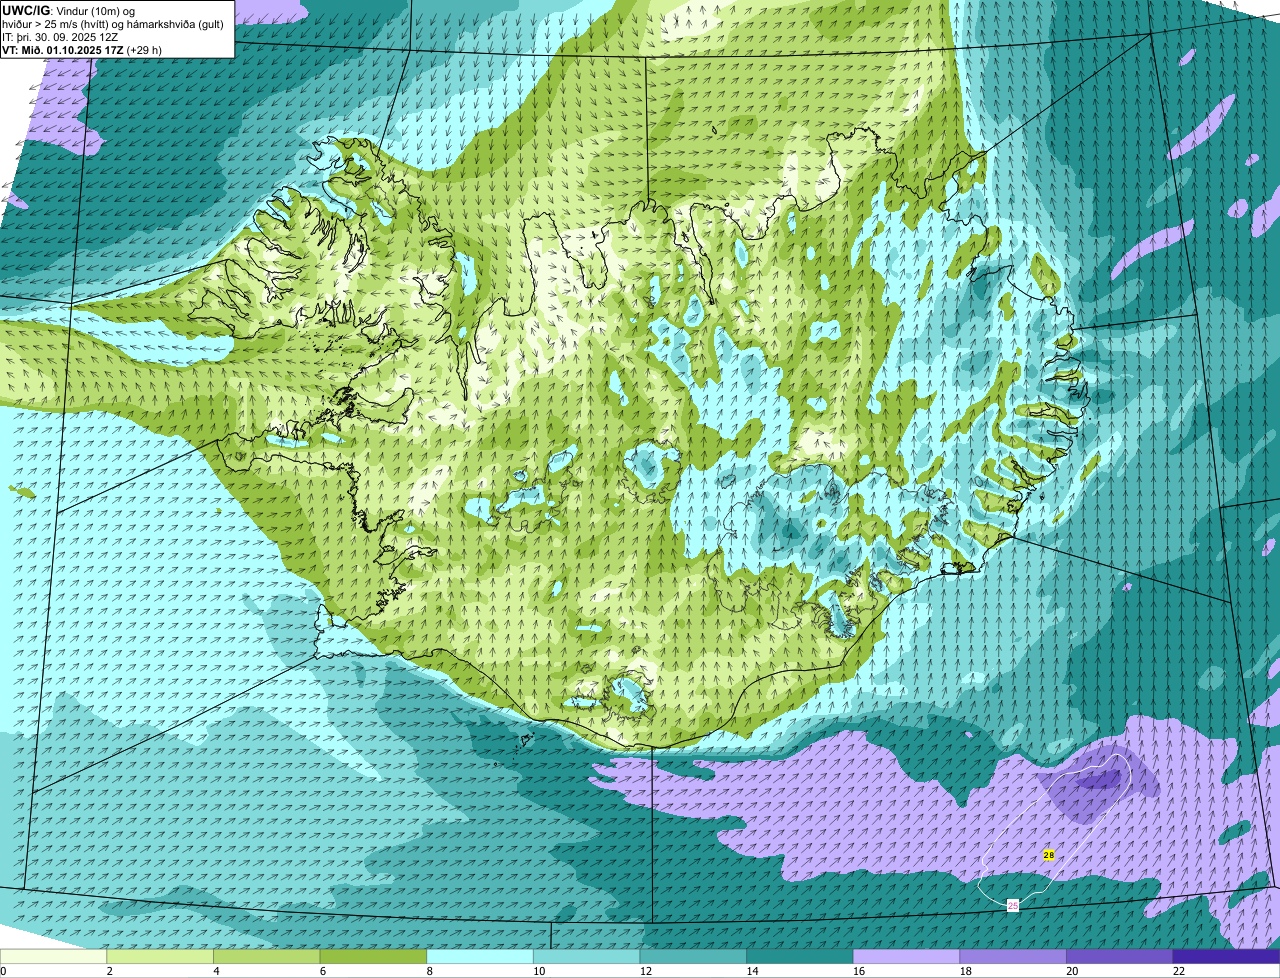
Task: Click the "18" tick on the color scale
Action: pos(965,971)
